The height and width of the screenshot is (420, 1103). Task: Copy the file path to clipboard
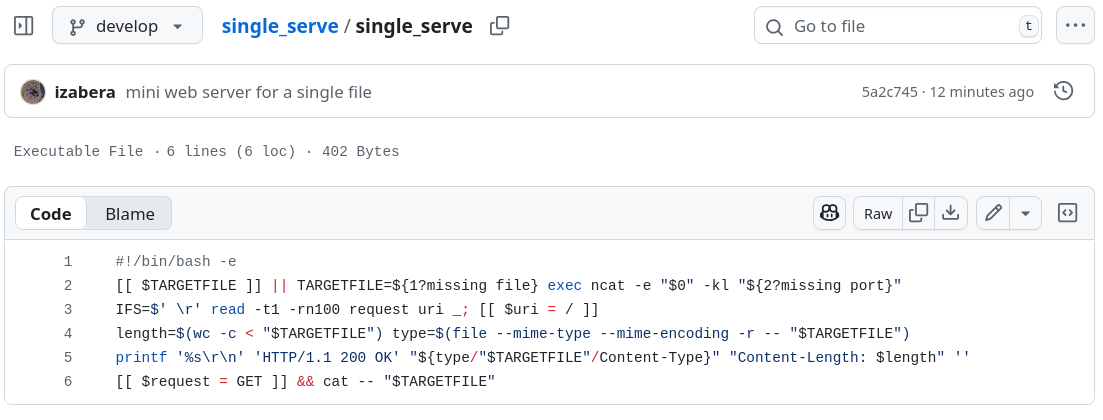pos(500,26)
